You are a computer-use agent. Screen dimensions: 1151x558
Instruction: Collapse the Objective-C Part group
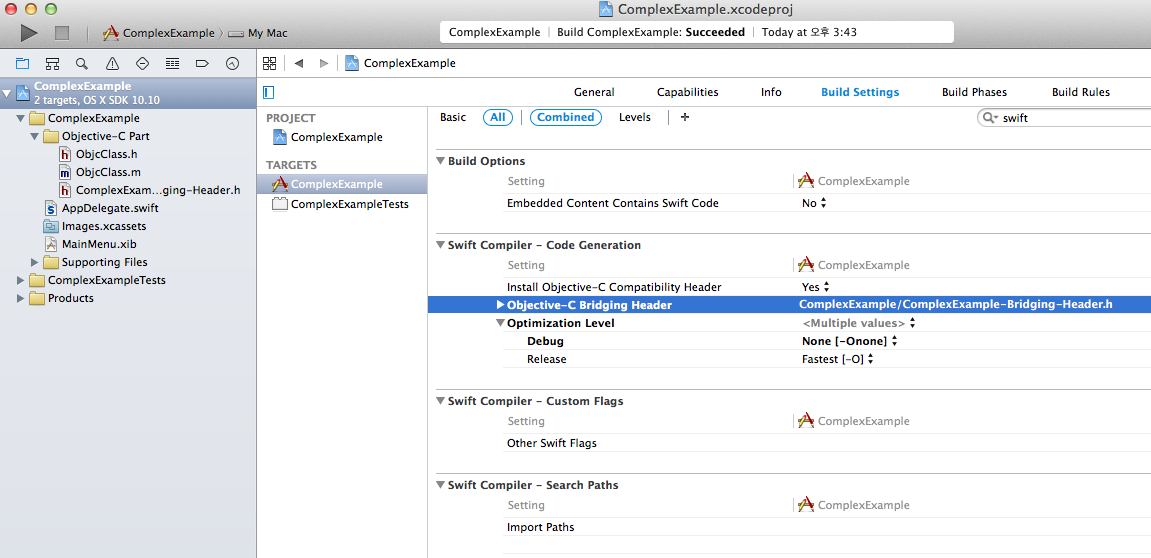(x=35, y=137)
